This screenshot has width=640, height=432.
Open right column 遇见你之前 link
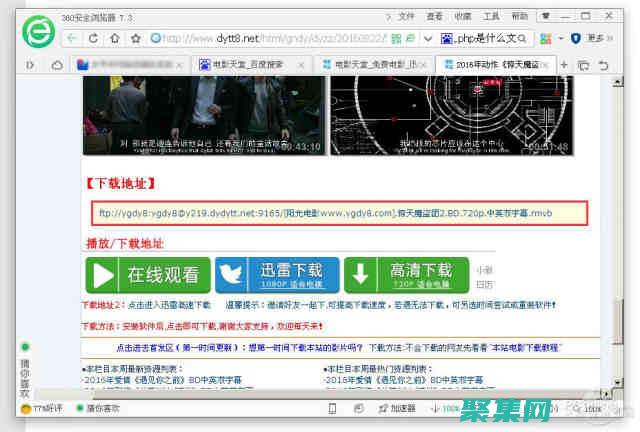coord(403,380)
